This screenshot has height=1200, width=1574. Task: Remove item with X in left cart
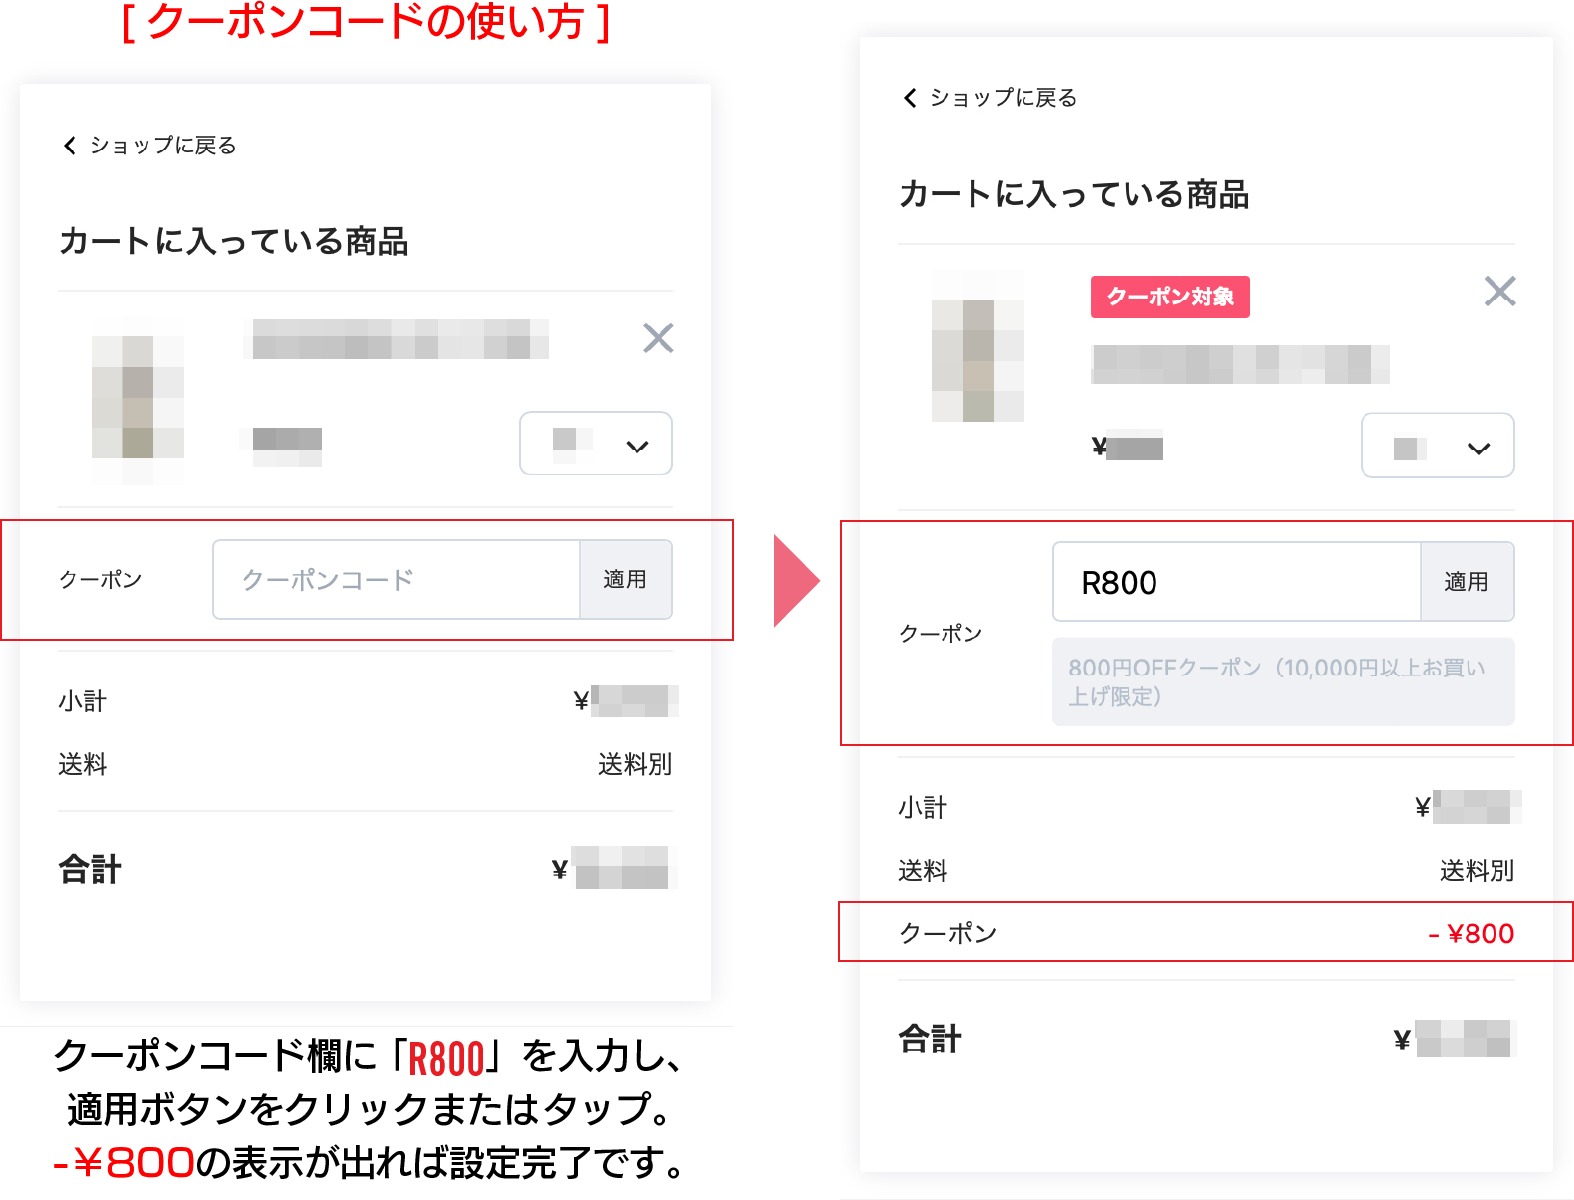pyautogui.click(x=658, y=338)
